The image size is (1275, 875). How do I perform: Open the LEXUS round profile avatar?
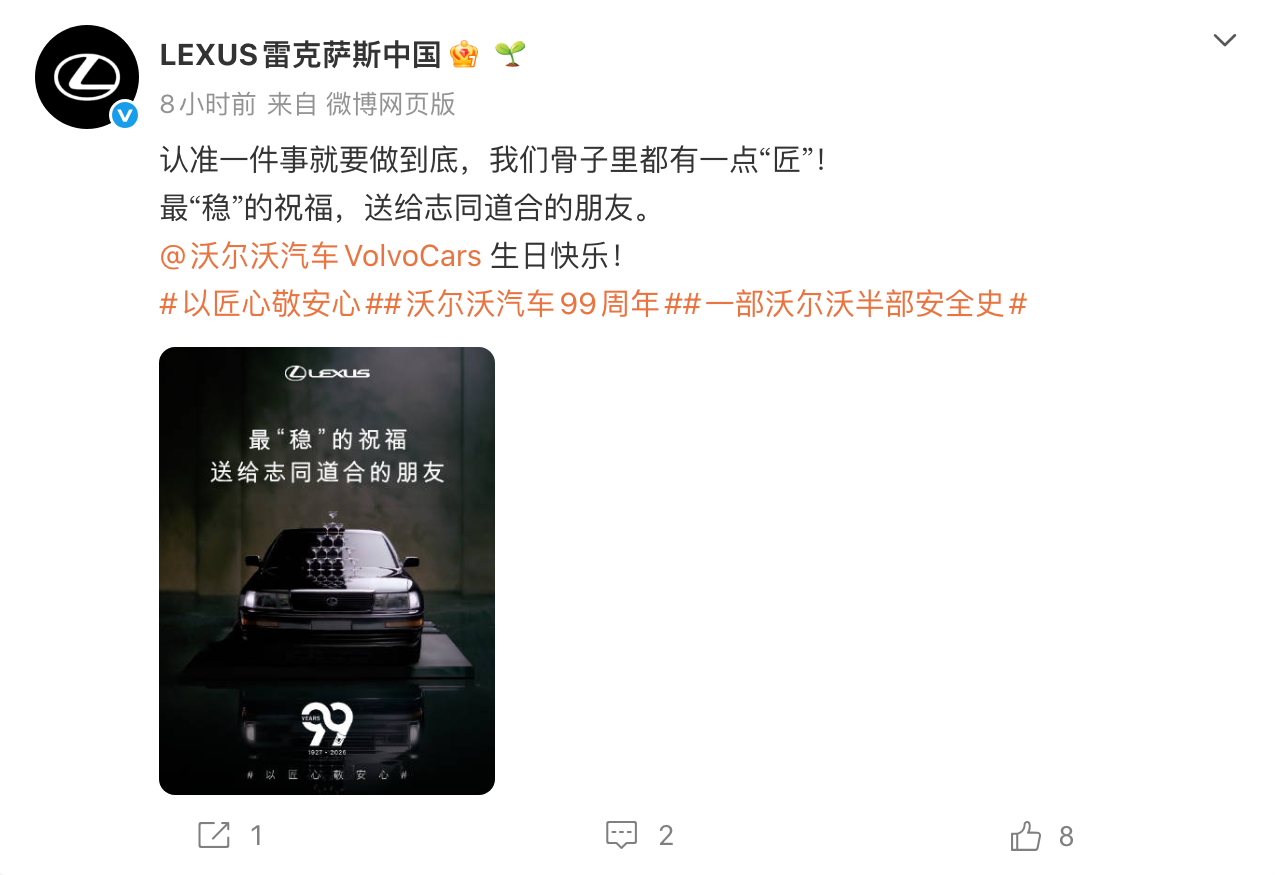(x=86, y=77)
